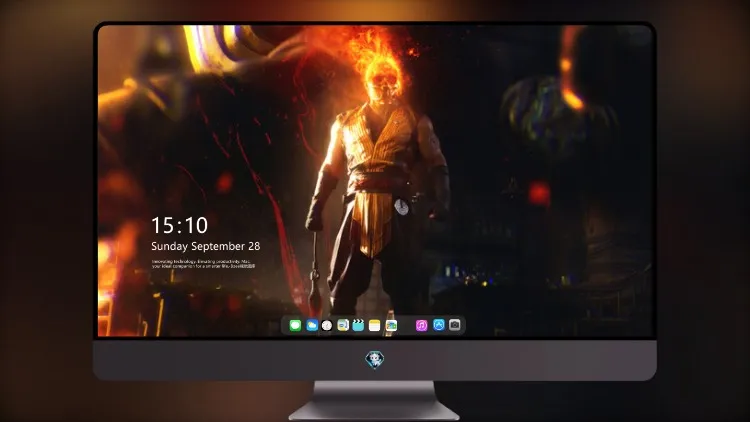750x422 pixels.
Task: Click the 15:10 clock widget
Action: click(179, 225)
